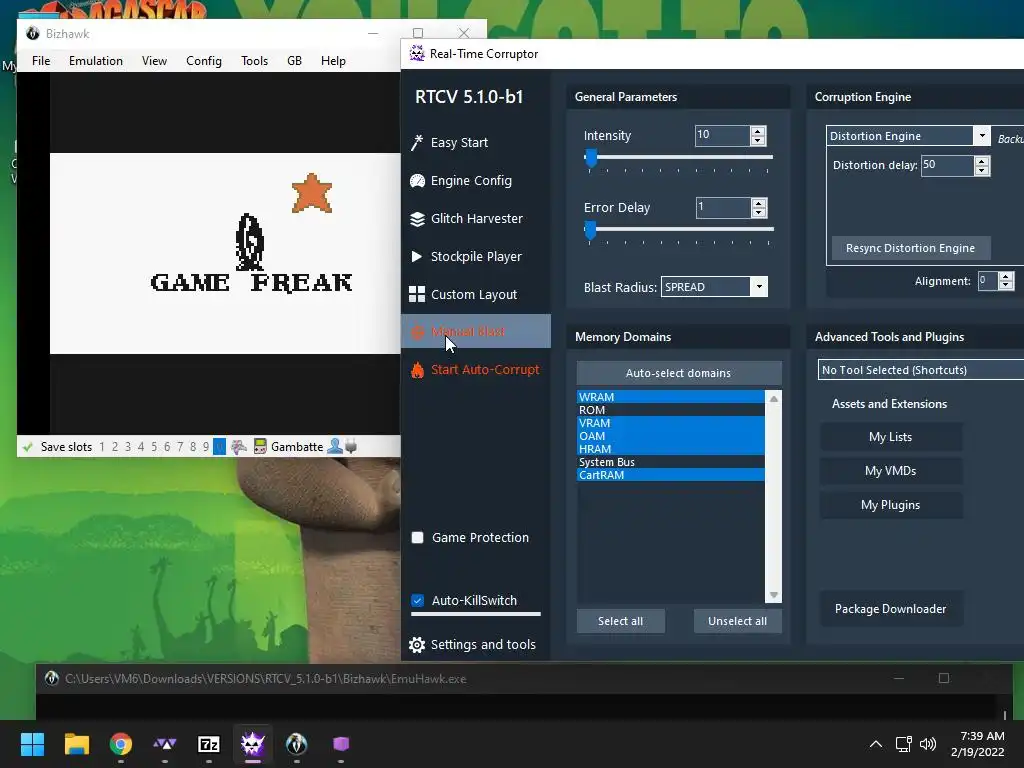Increase Distortion delay with up arrow
The height and width of the screenshot is (768, 1024).
coord(982,161)
